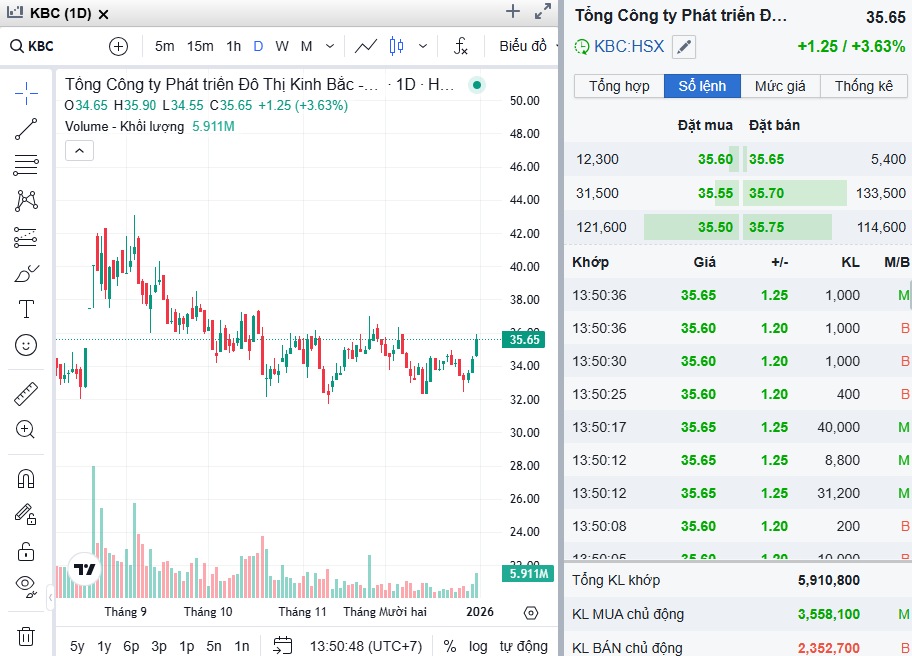Switch to the Mức giá tab
Image resolution: width=912 pixels, height=656 pixels.
[780, 86]
